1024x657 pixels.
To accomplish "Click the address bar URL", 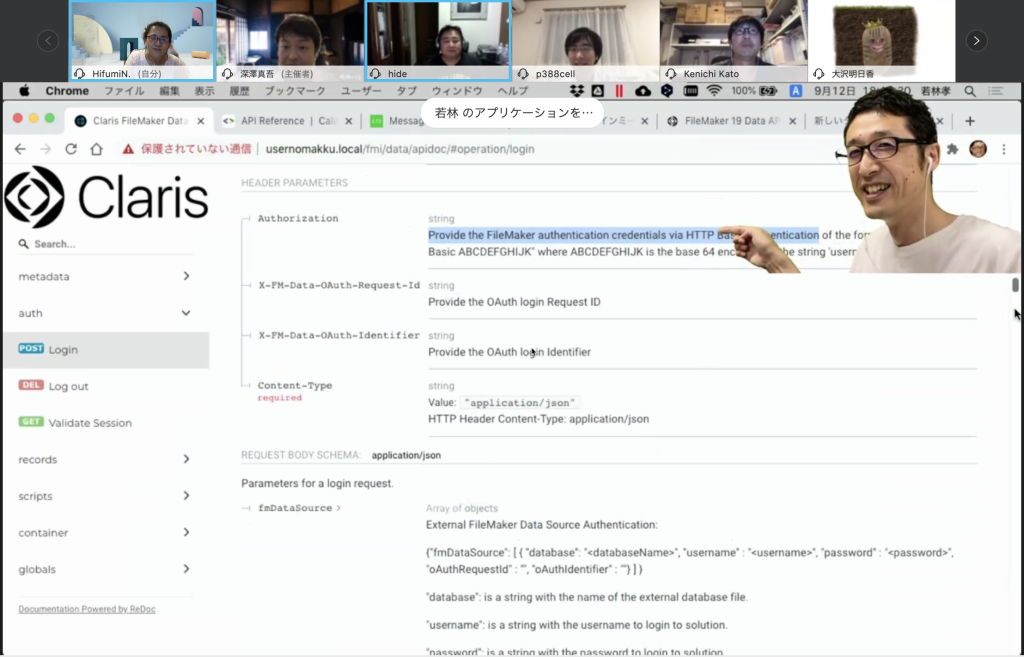I will pyautogui.click(x=400, y=149).
